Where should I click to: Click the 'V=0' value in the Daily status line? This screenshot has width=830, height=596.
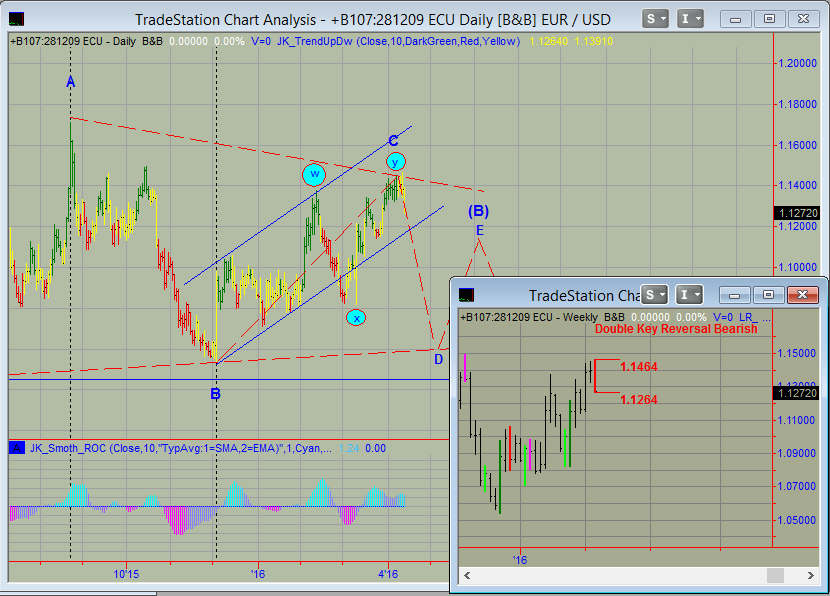point(261,41)
